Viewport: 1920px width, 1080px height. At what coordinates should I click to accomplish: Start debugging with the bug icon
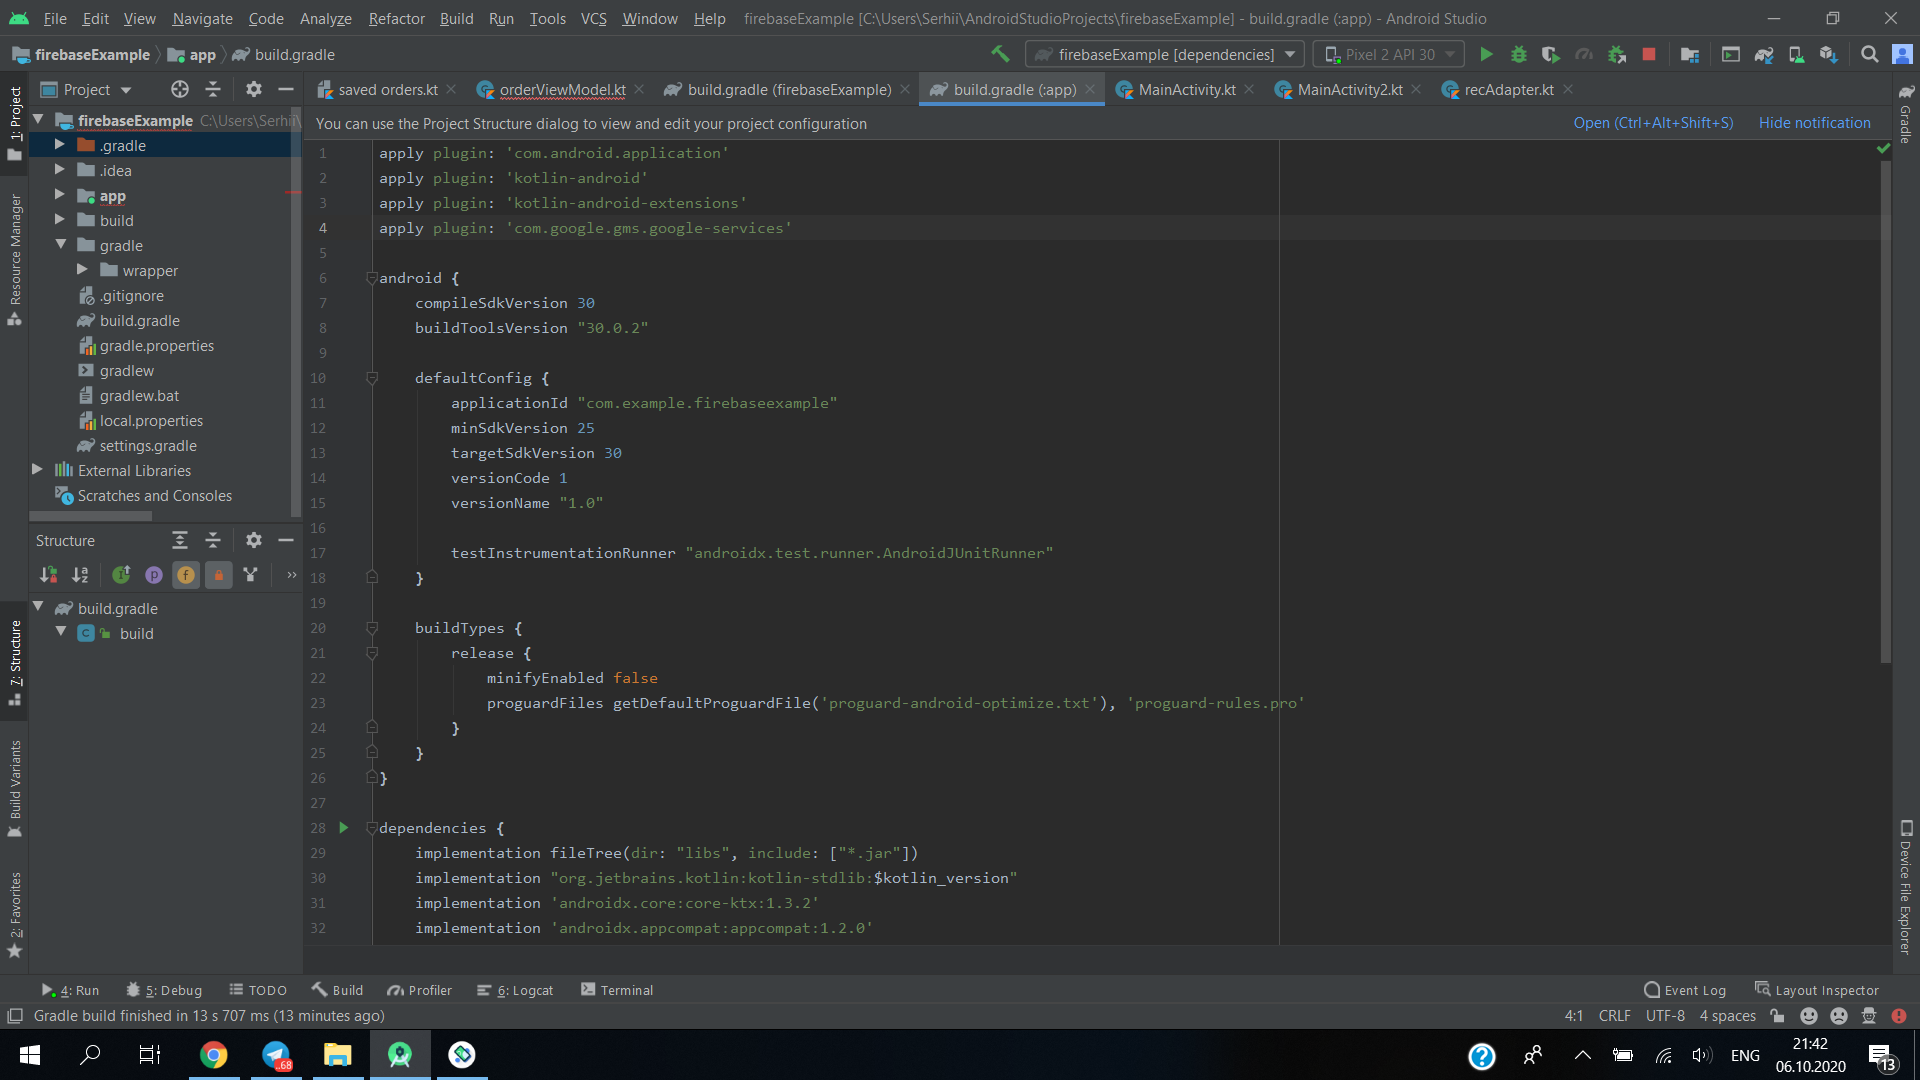tap(1518, 54)
